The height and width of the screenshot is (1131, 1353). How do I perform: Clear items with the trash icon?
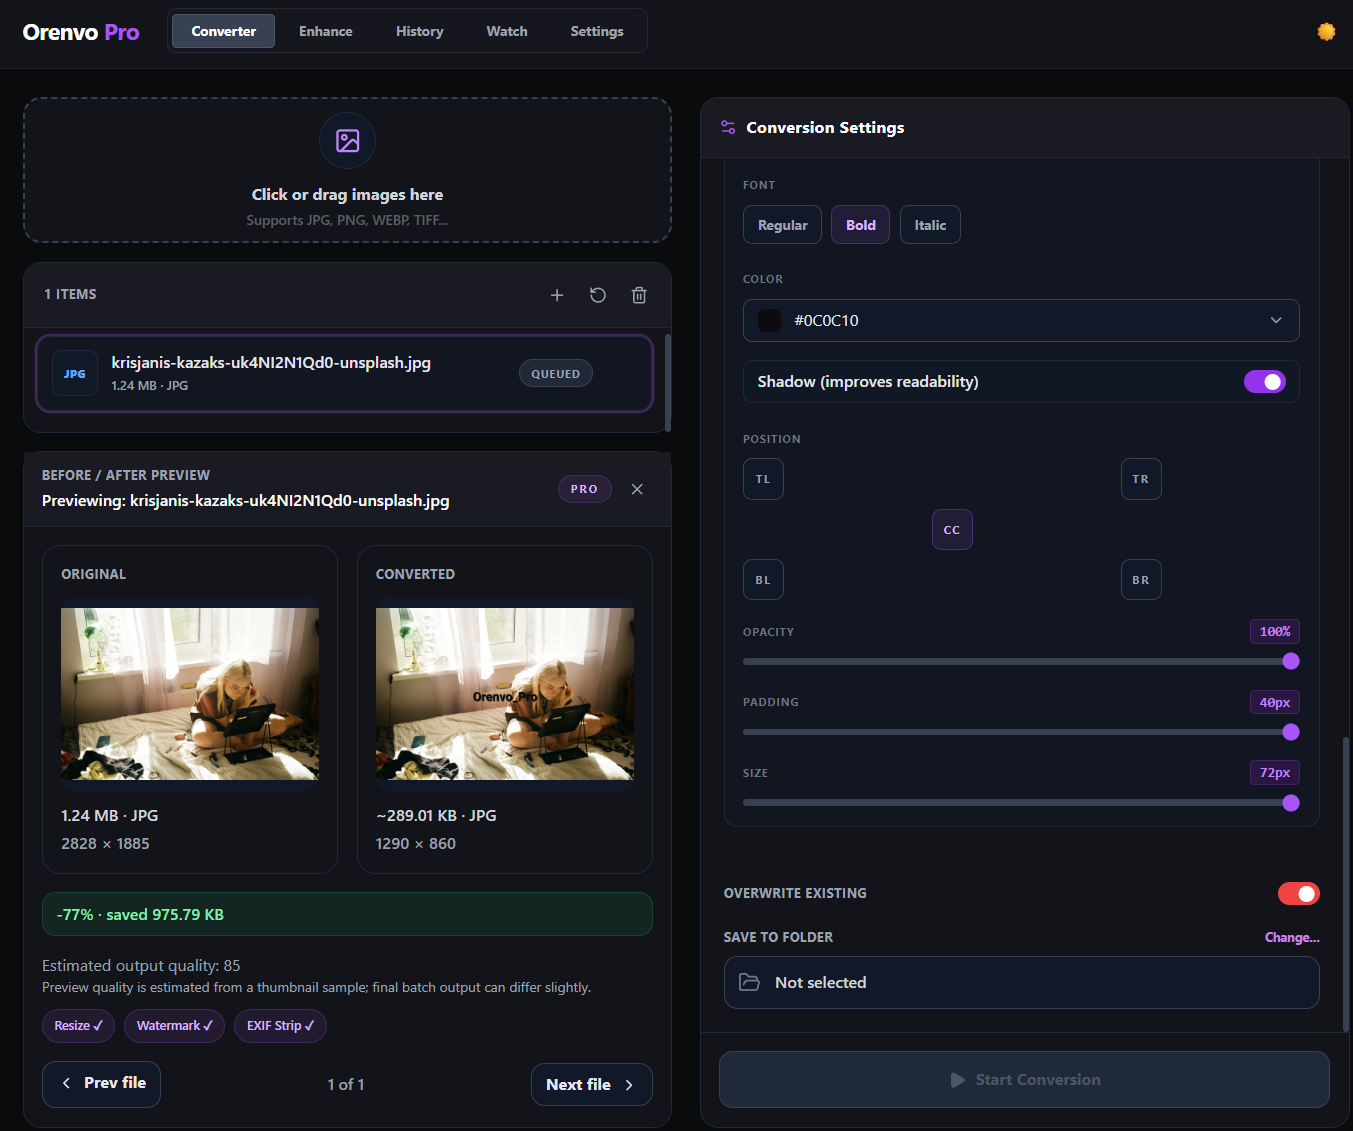[x=639, y=295]
